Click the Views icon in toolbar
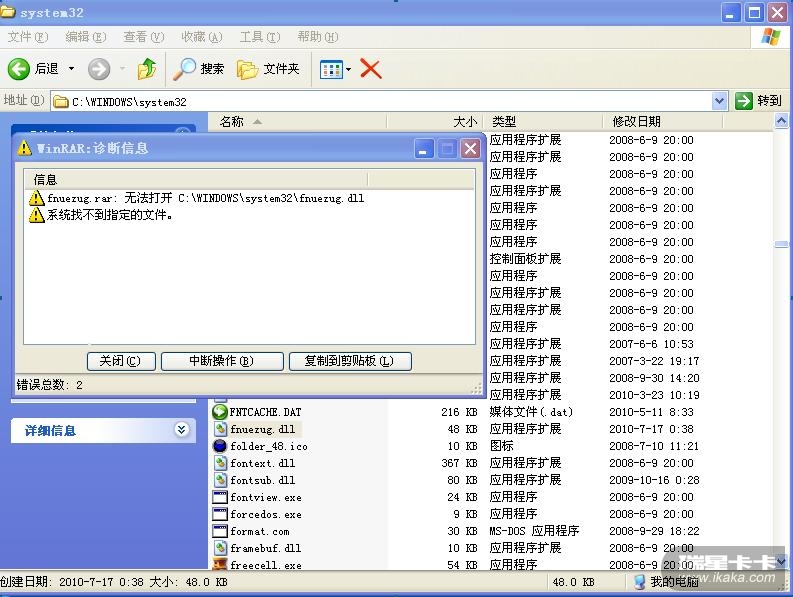793x597 pixels. click(x=331, y=69)
